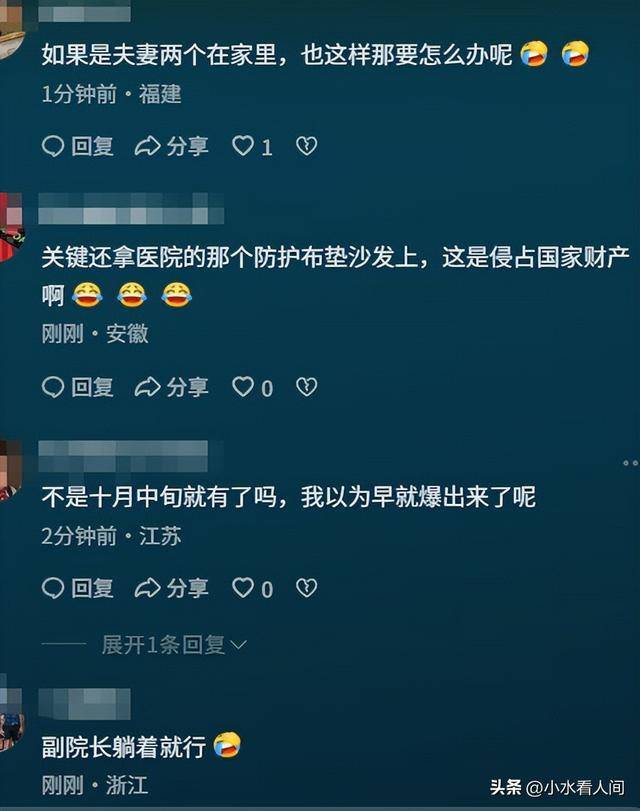Open the @小水看人间 watermark profile
Image resolution: width=640 pixels, height=811 pixels.
(x=575, y=787)
